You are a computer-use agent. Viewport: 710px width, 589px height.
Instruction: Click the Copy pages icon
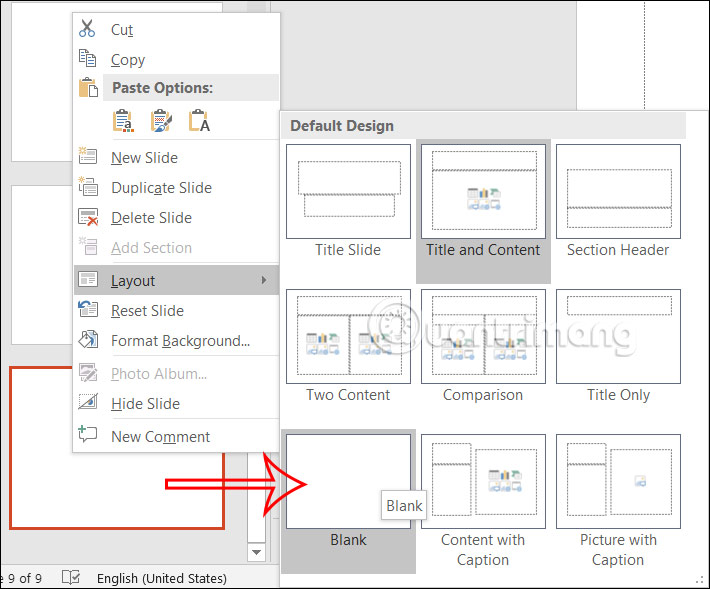pos(87,58)
